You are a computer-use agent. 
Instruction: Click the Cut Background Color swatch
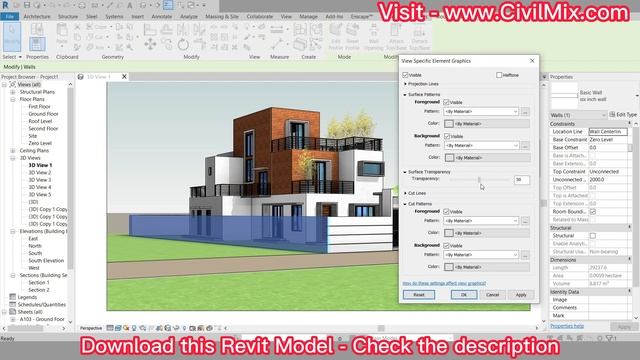[449, 267]
